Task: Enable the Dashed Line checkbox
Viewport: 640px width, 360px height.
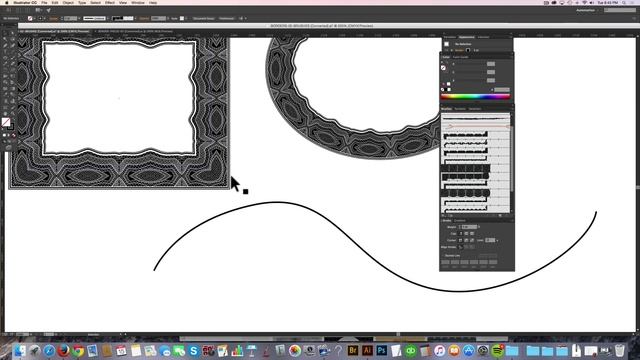Action: pyautogui.click(x=443, y=256)
